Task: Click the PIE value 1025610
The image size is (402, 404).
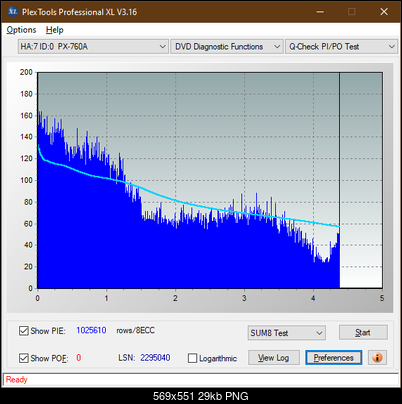Action: 91,330
